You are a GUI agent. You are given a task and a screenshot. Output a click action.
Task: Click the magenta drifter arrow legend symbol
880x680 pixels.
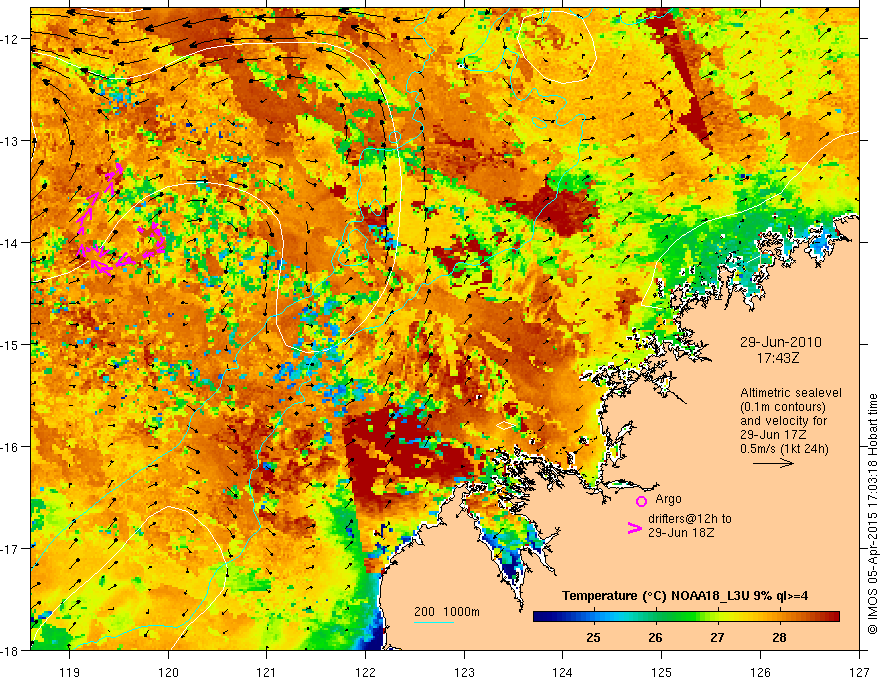click(634, 527)
